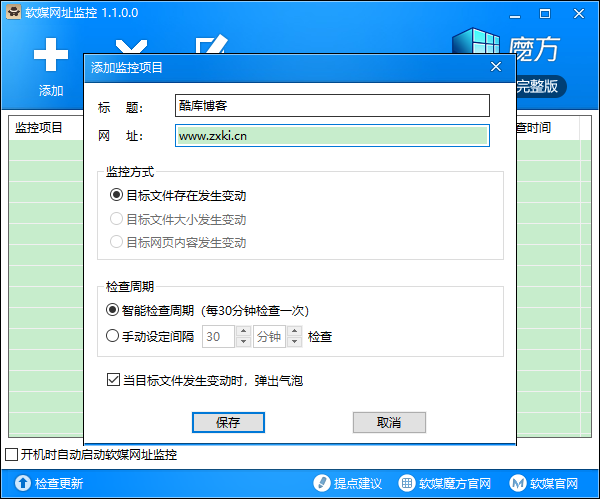Click the interval value 30 spinner box
This screenshot has width=600, height=500.
click(x=220, y=337)
